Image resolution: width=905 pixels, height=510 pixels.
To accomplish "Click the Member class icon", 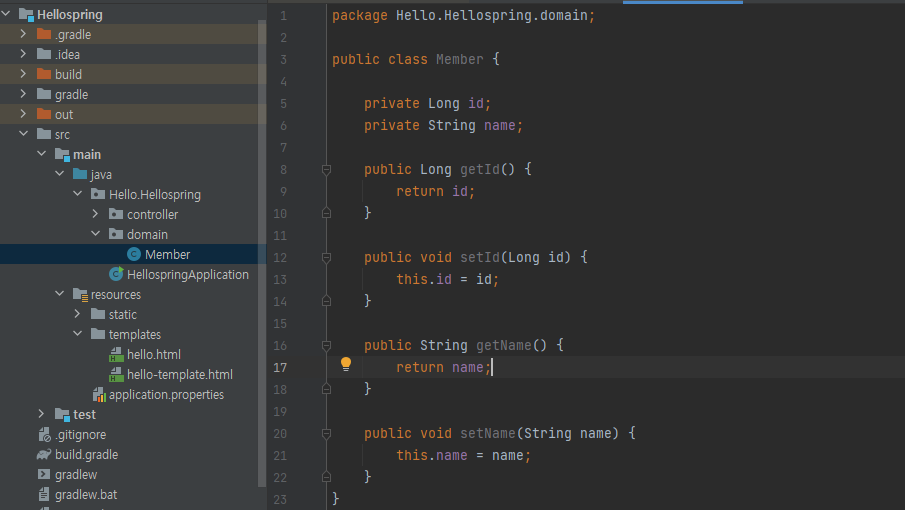I will pyautogui.click(x=134, y=254).
